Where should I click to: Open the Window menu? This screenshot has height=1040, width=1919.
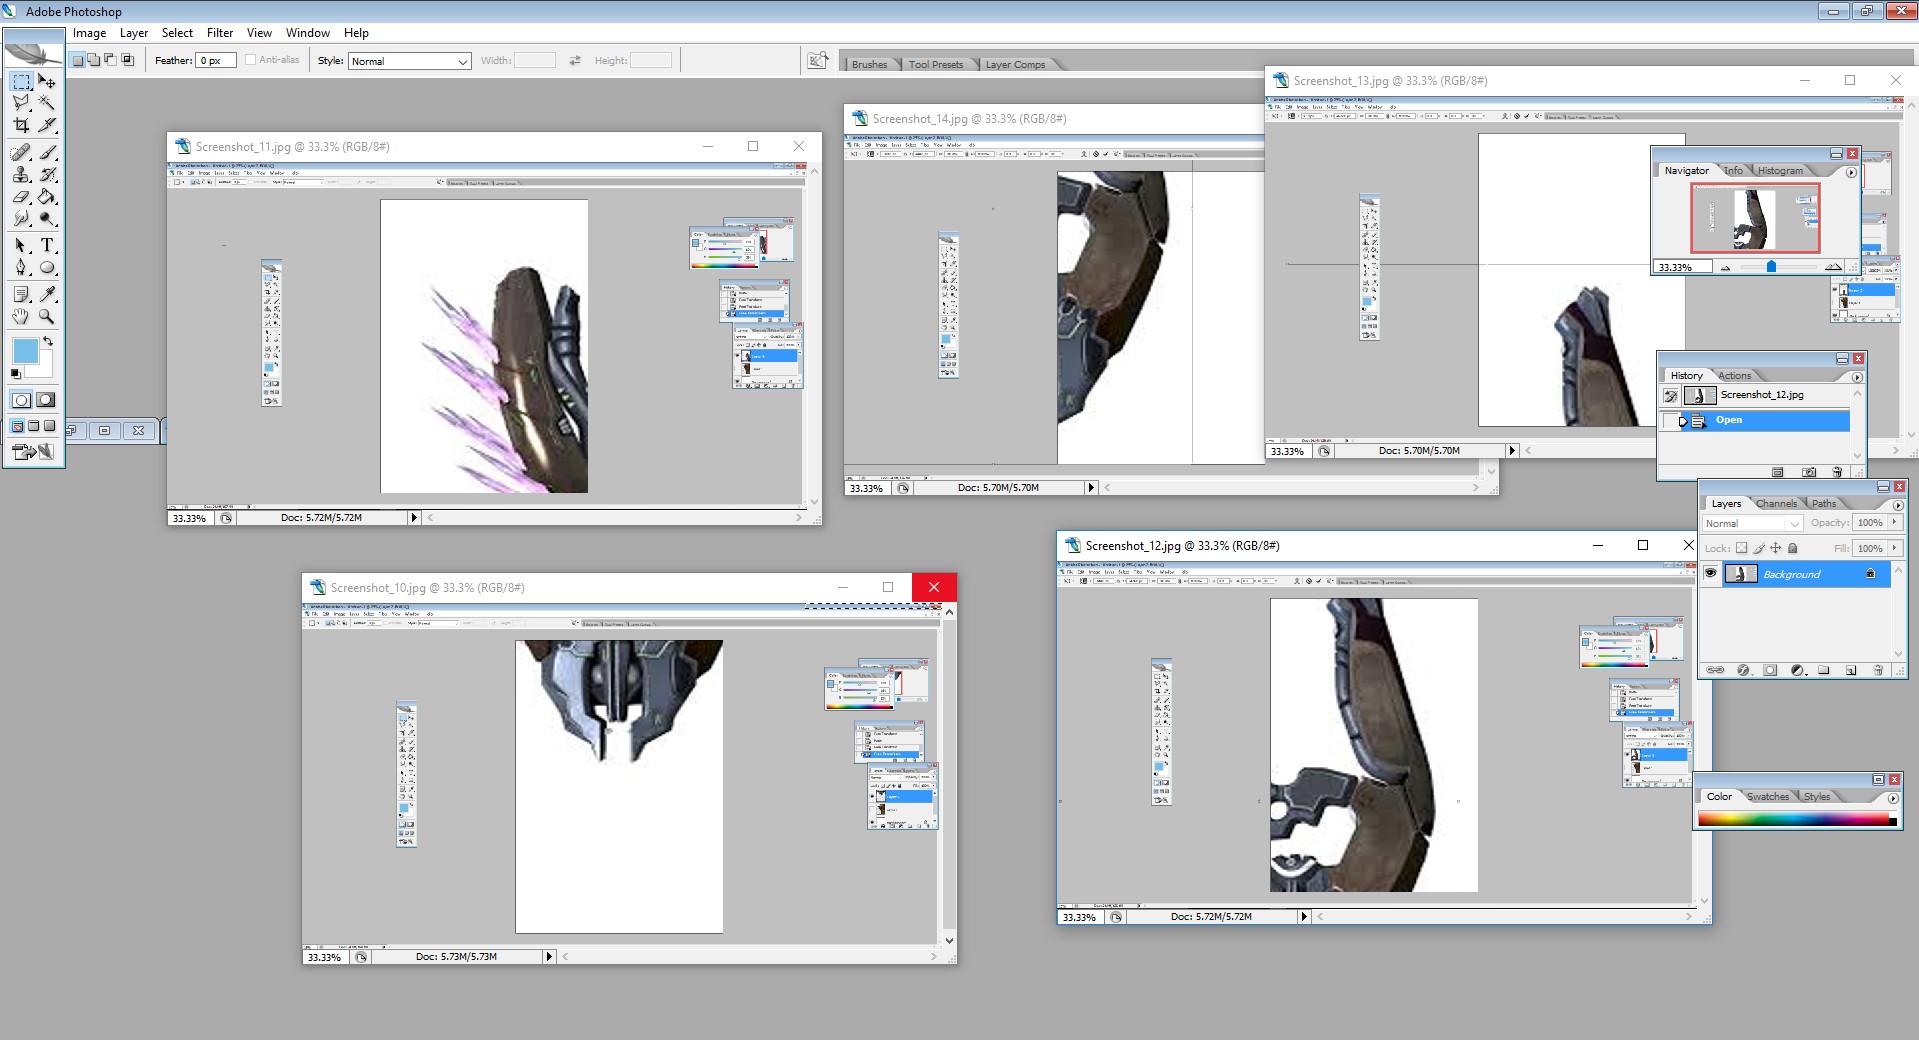308,33
